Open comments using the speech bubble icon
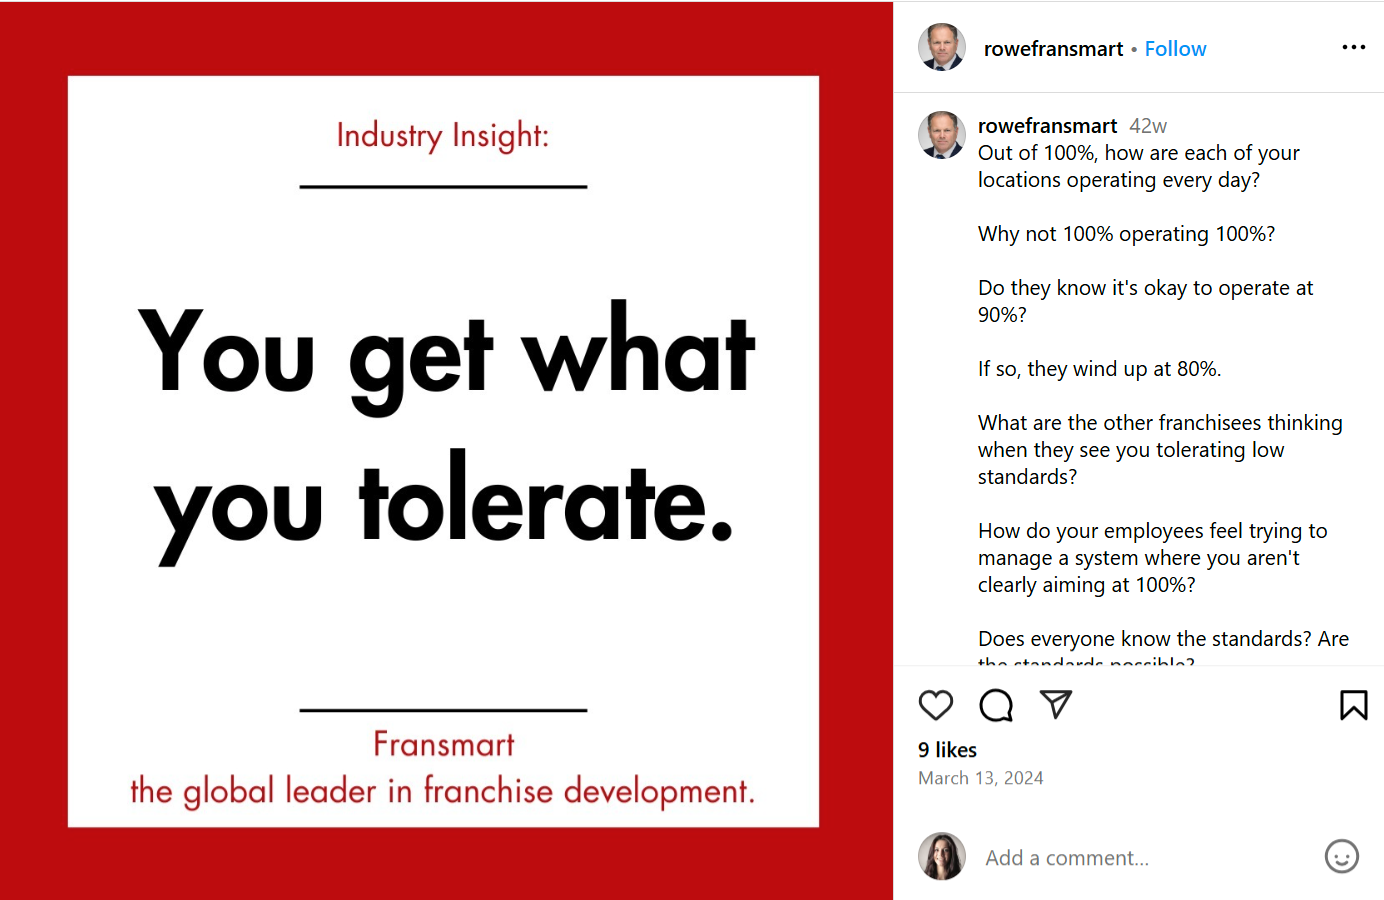1384x900 pixels. tap(996, 705)
